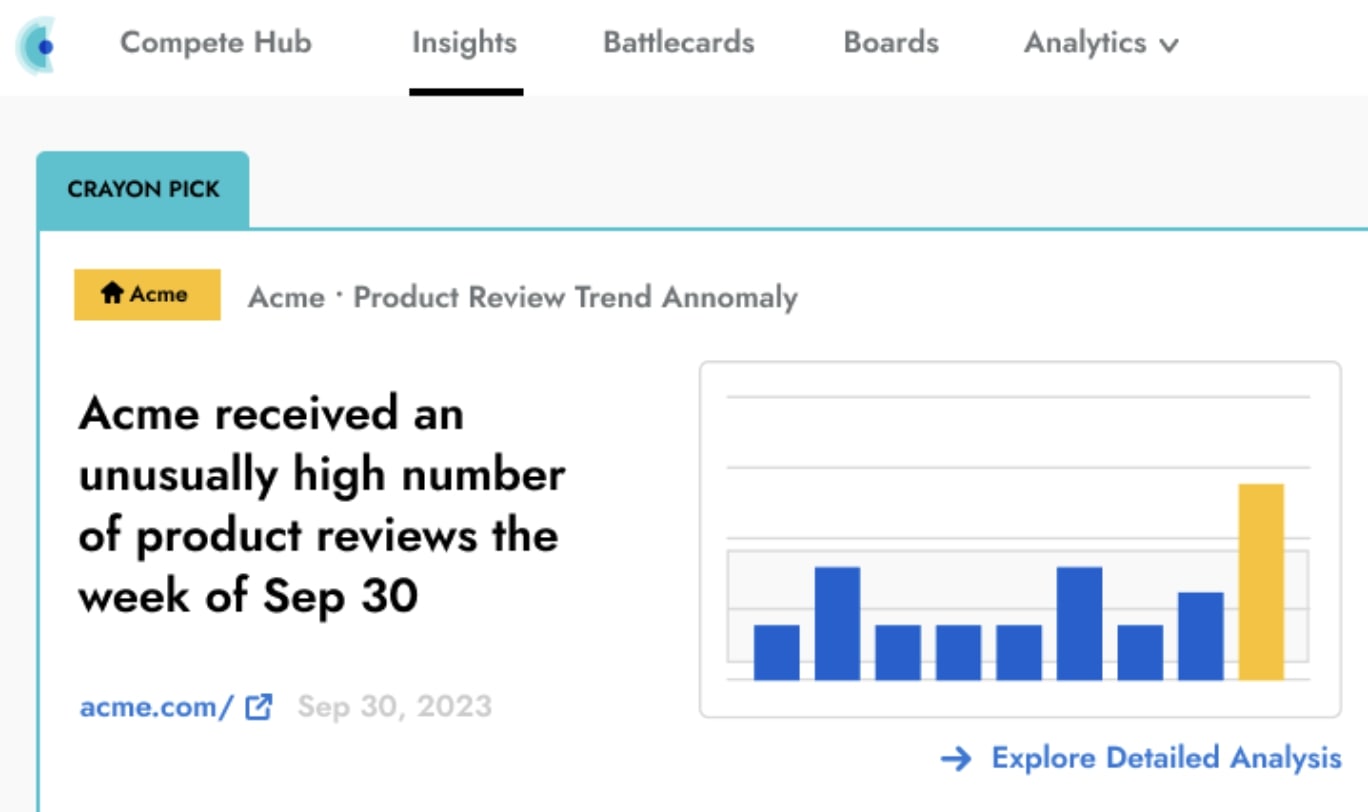The image size is (1368, 812).
Task: Switch to the Battlecards tab
Action: click(x=679, y=43)
